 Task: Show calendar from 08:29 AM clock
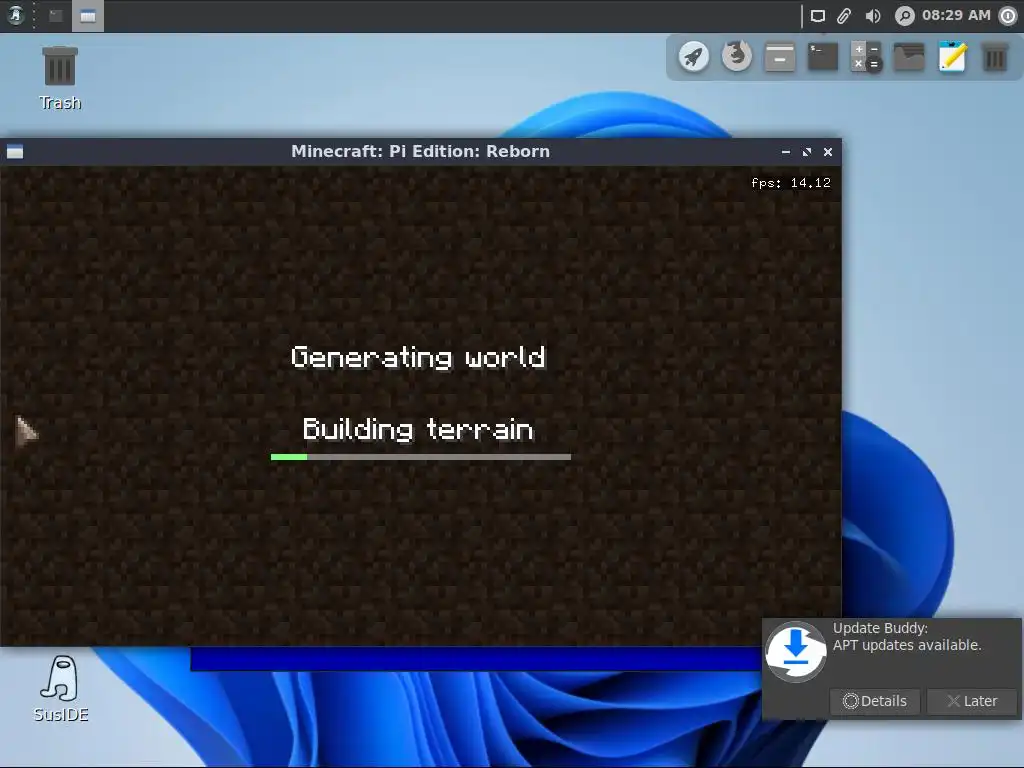click(956, 15)
